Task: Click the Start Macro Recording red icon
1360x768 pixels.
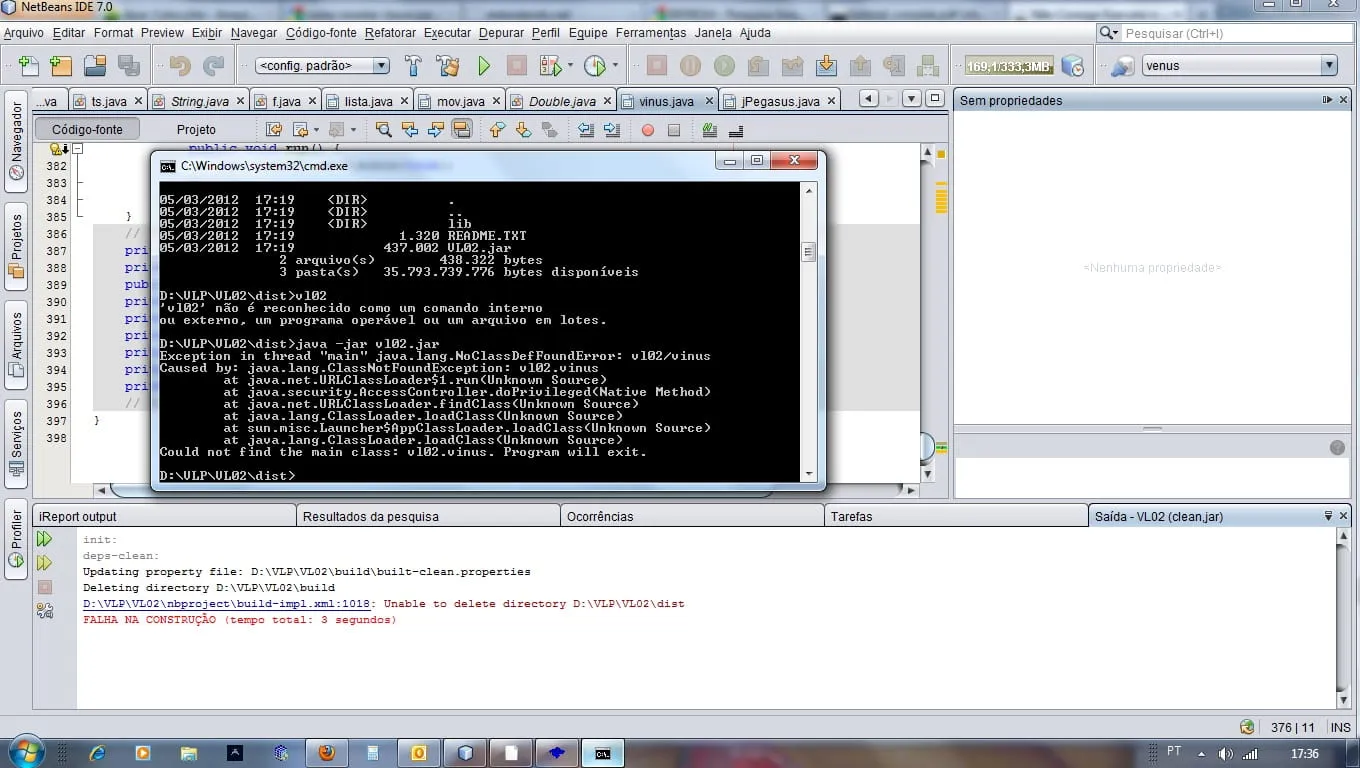Action: pos(648,130)
